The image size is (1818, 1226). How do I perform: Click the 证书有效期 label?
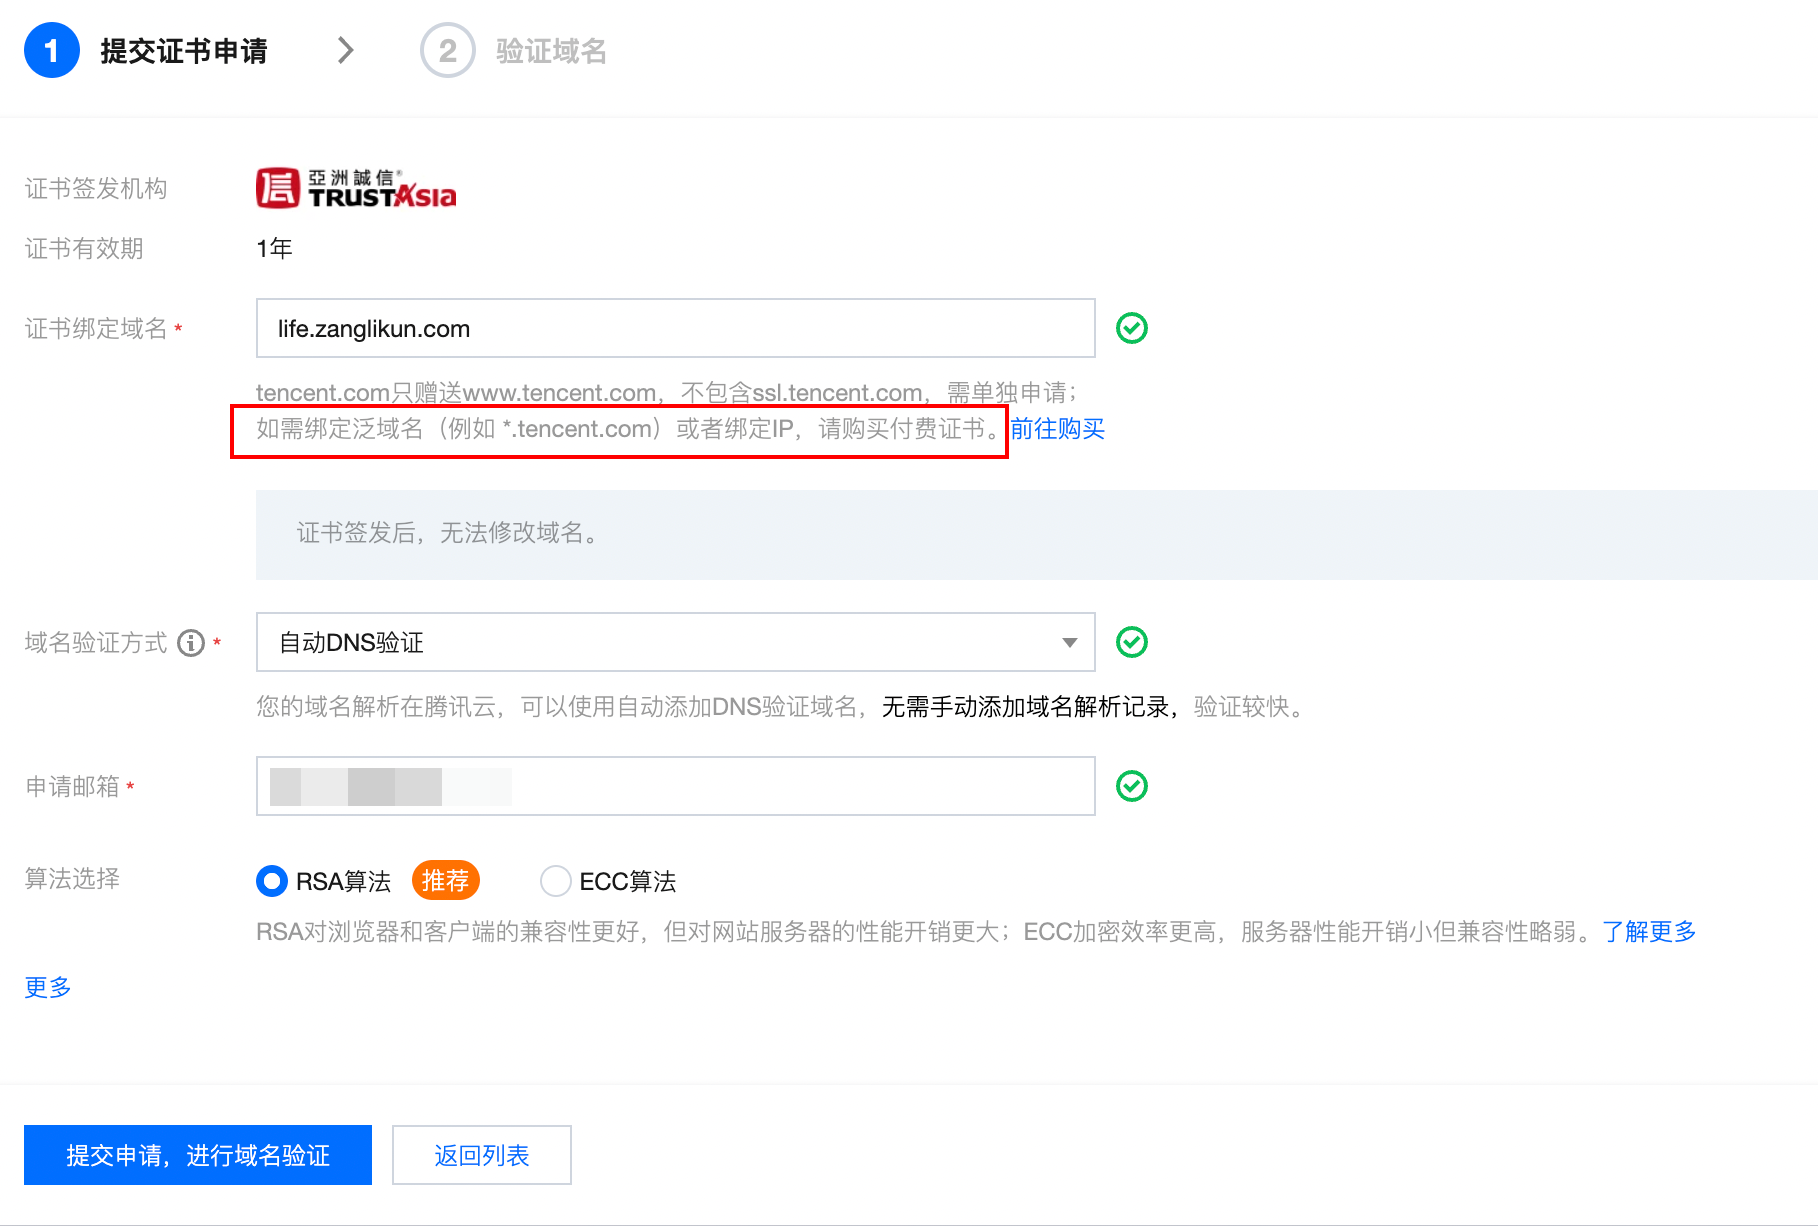tap(84, 249)
